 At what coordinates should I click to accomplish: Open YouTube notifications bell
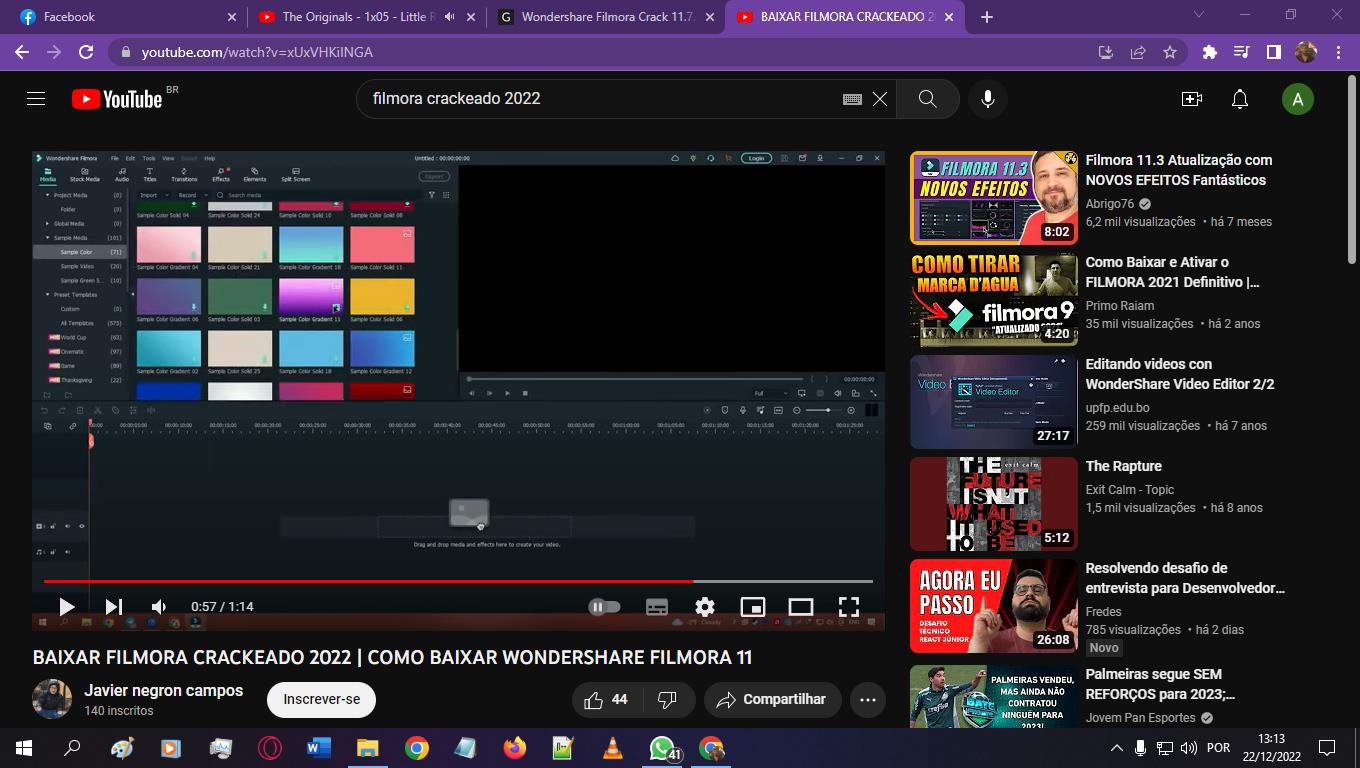pyautogui.click(x=1240, y=99)
